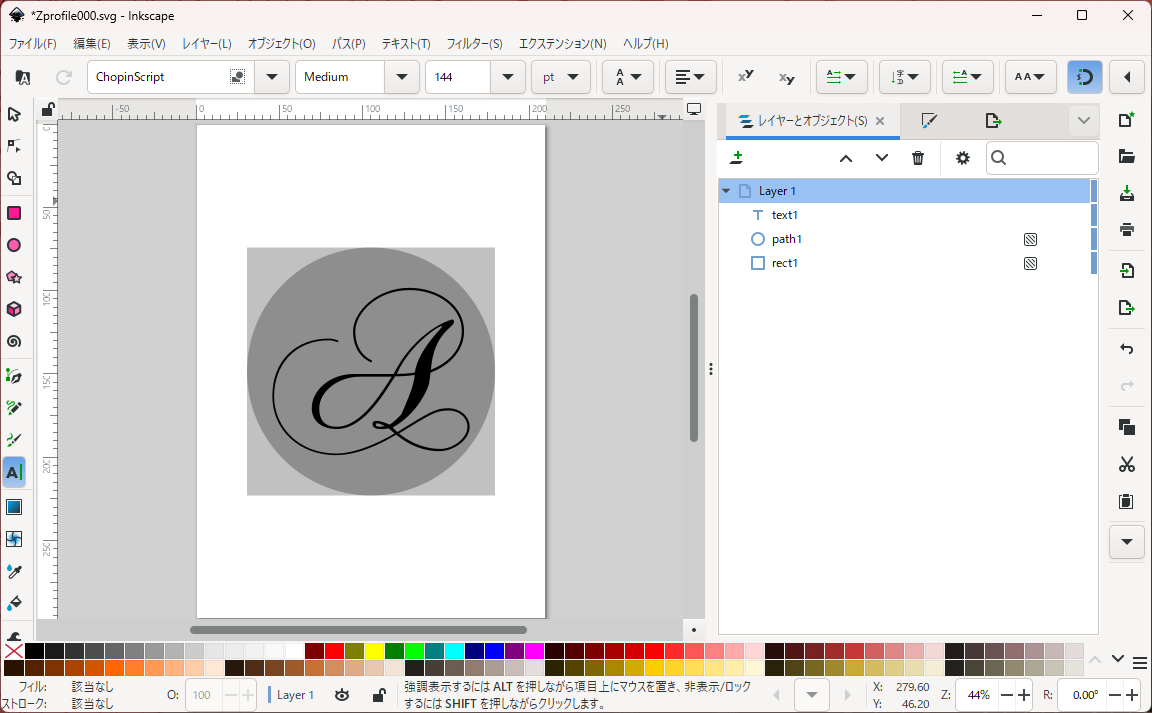This screenshot has height=713, width=1152.
Task: Click the zoom-in plus button
Action: tap(1024, 695)
